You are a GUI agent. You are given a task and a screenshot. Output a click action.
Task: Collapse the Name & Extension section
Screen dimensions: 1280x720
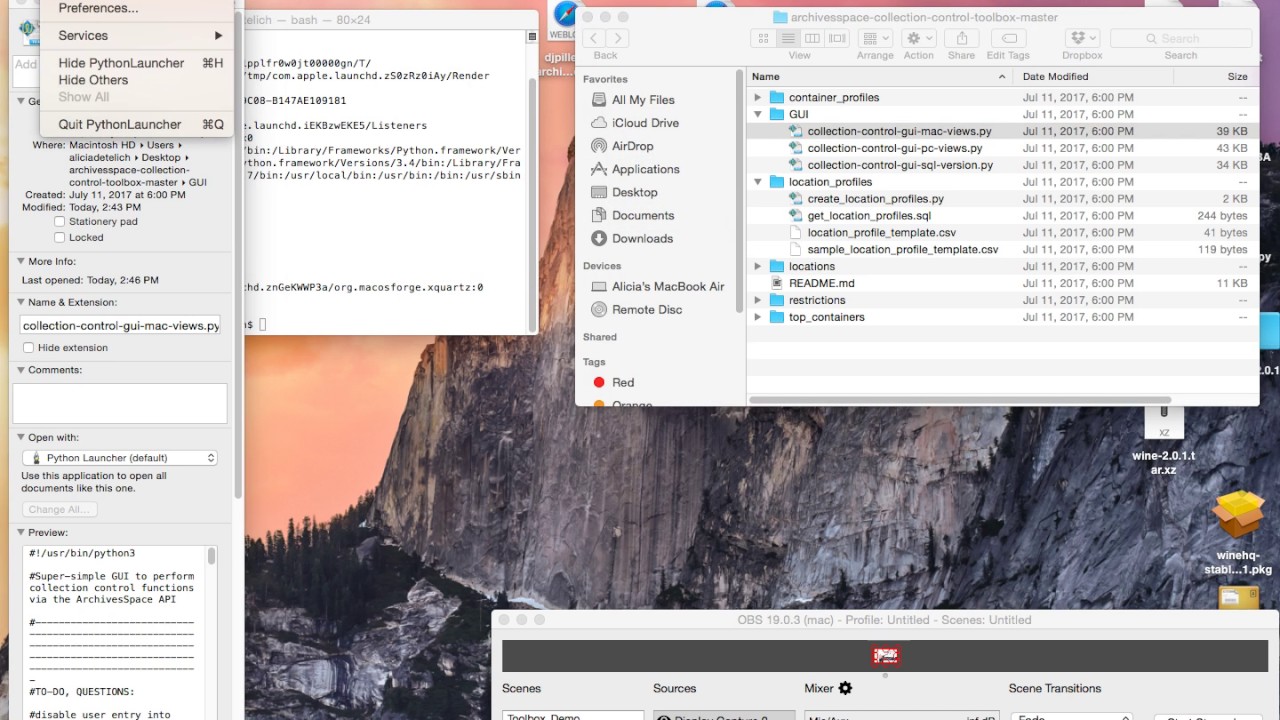[20, 302]
